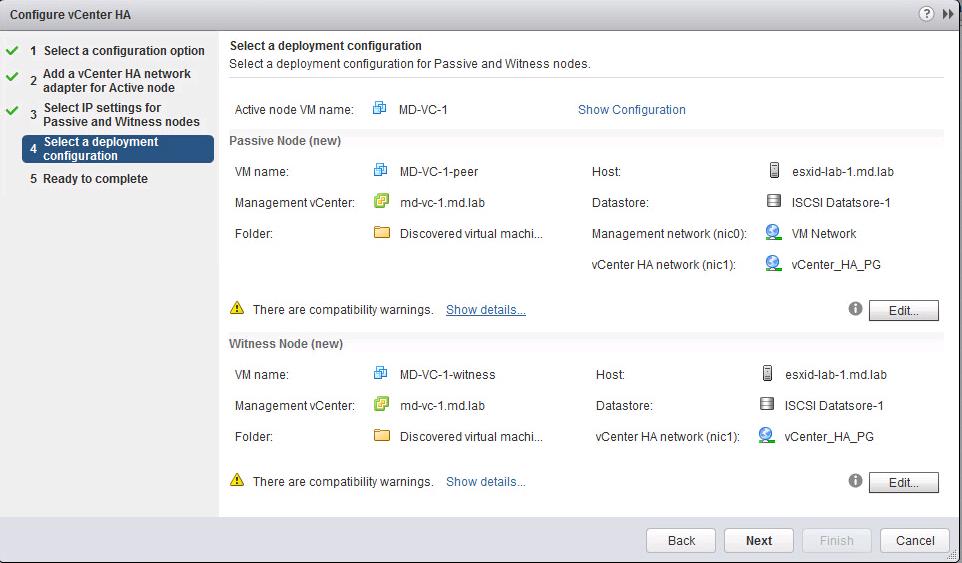962x563 pixels.
Task: Click Witness Node host esxid-lab-1.md.lab
Action: pos(836,375)
